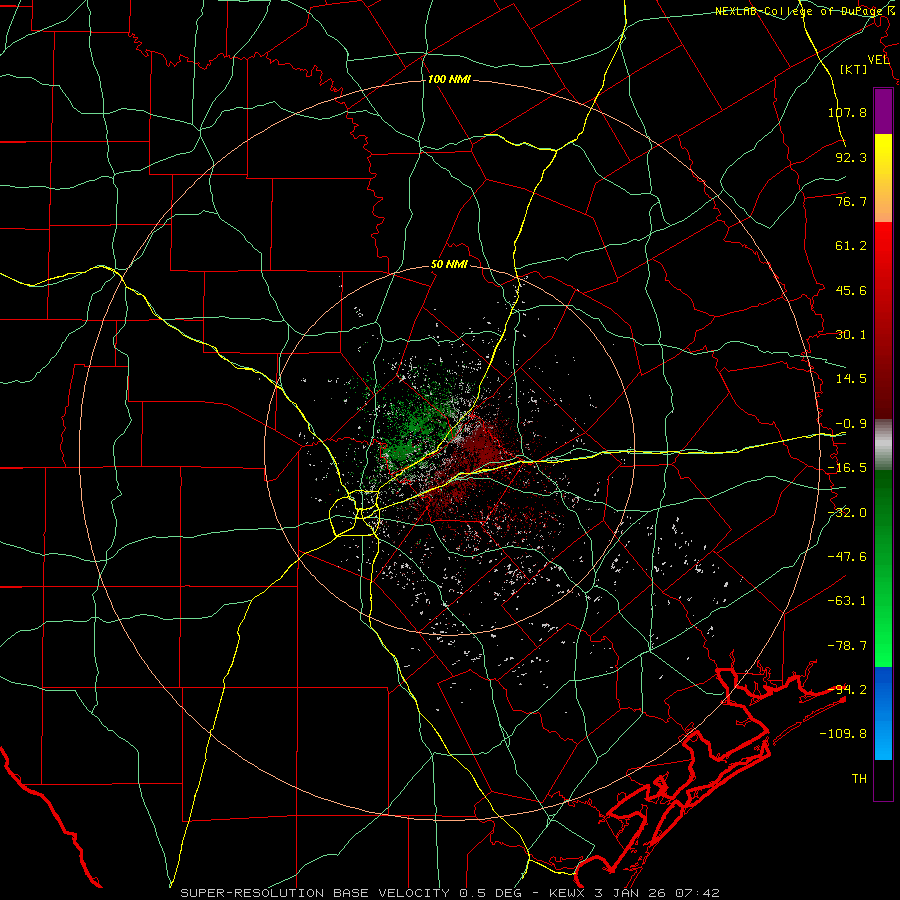Click the gray near-zero band of color scale
The width and height of the screenshot is (900, 900).
pyautogui.click(x=883, y=445)
